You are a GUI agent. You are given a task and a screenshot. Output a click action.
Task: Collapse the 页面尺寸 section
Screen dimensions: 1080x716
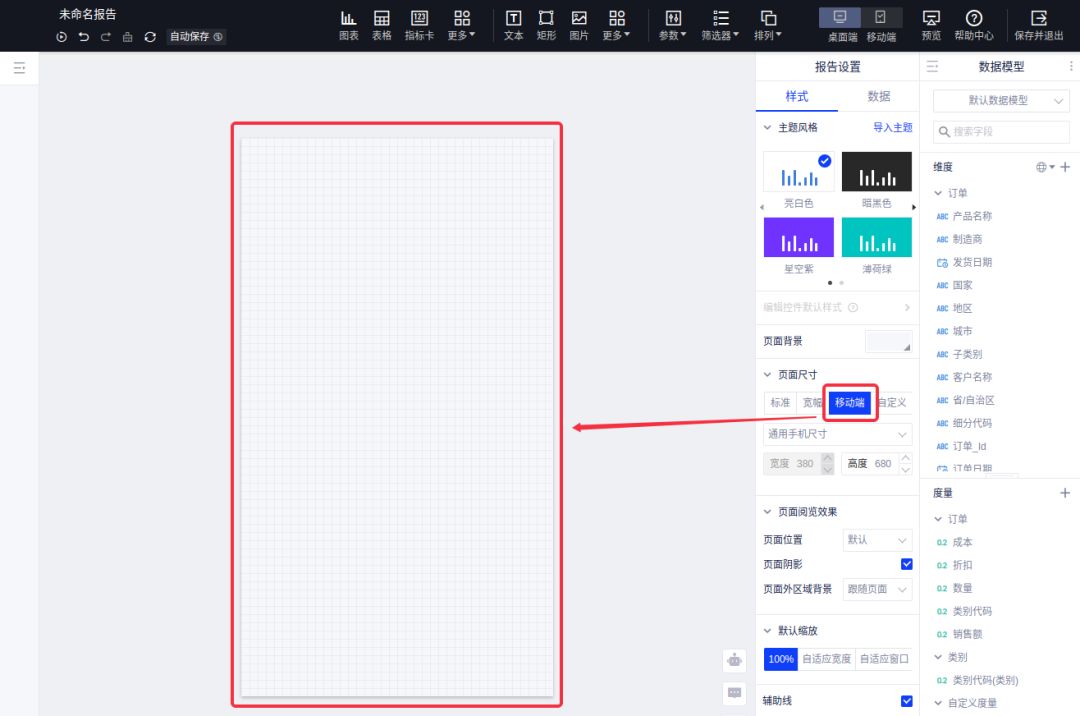click(767, 375)
